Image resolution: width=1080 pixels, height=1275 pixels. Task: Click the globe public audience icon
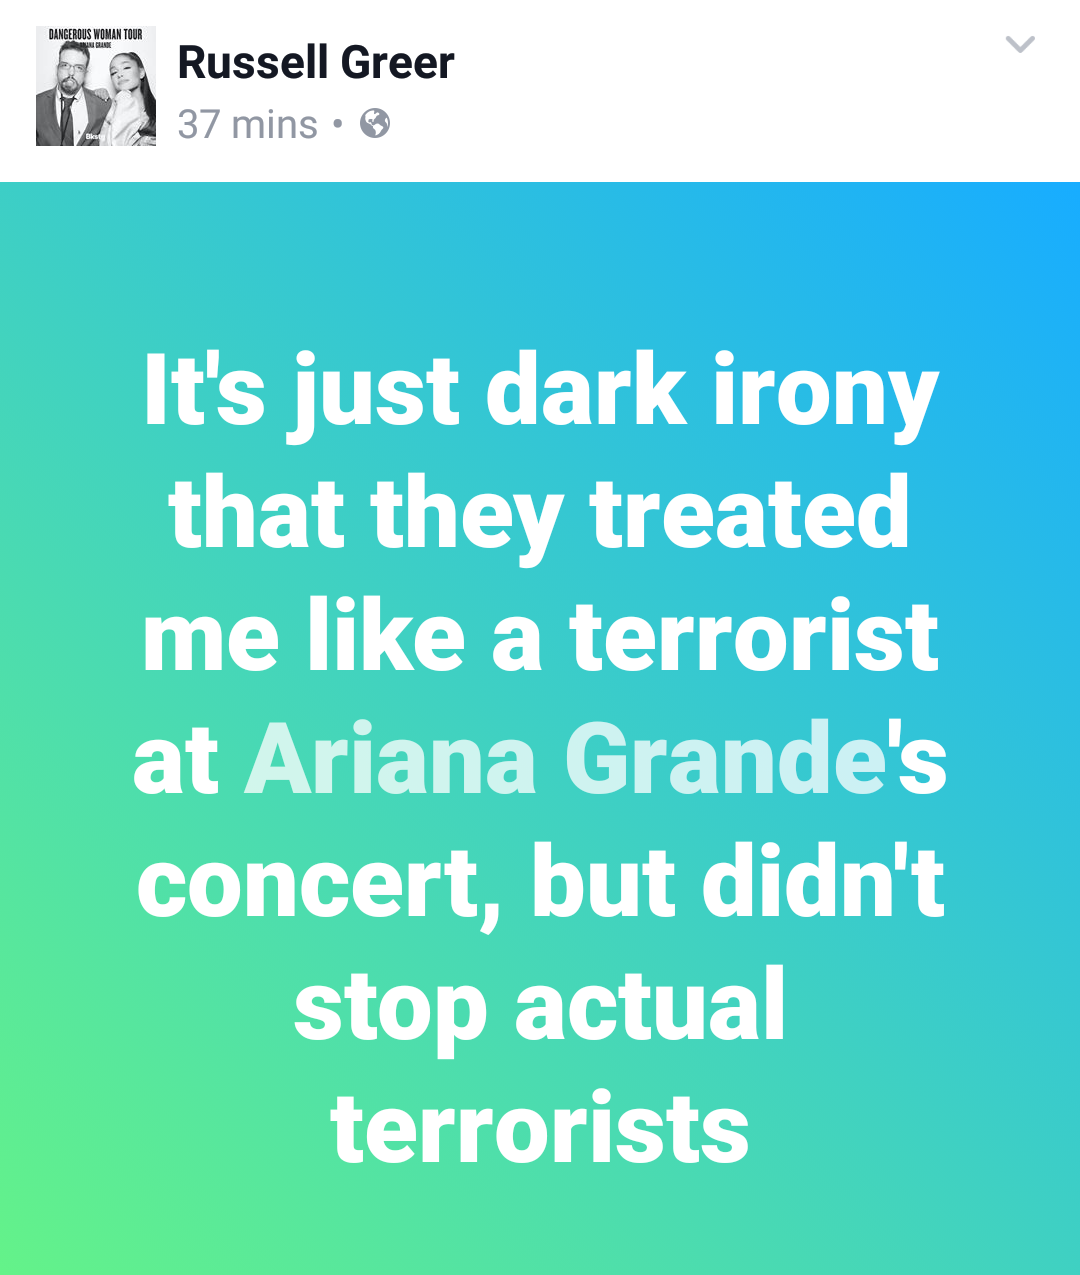tap(375, 123)
